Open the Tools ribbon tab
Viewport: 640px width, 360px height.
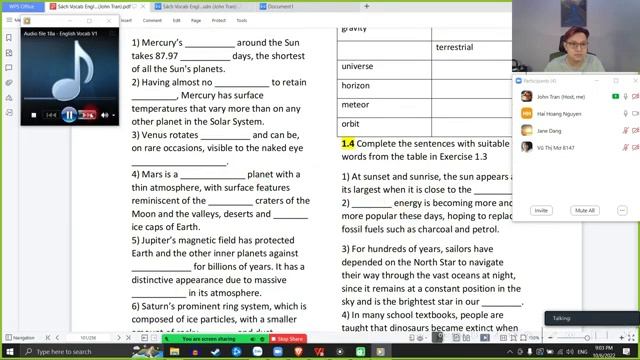coord(242,20)
